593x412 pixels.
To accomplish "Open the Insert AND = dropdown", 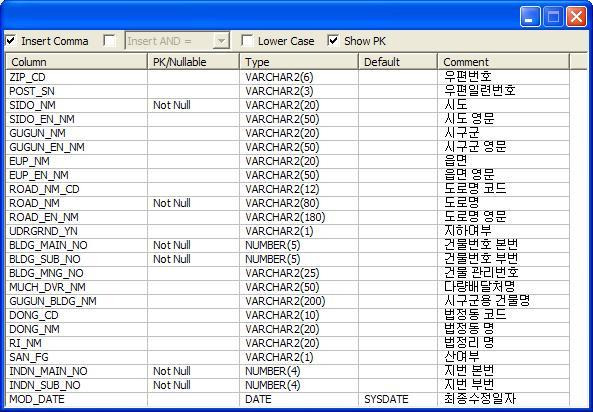I will pyautogui.click(x=221, y=40).
